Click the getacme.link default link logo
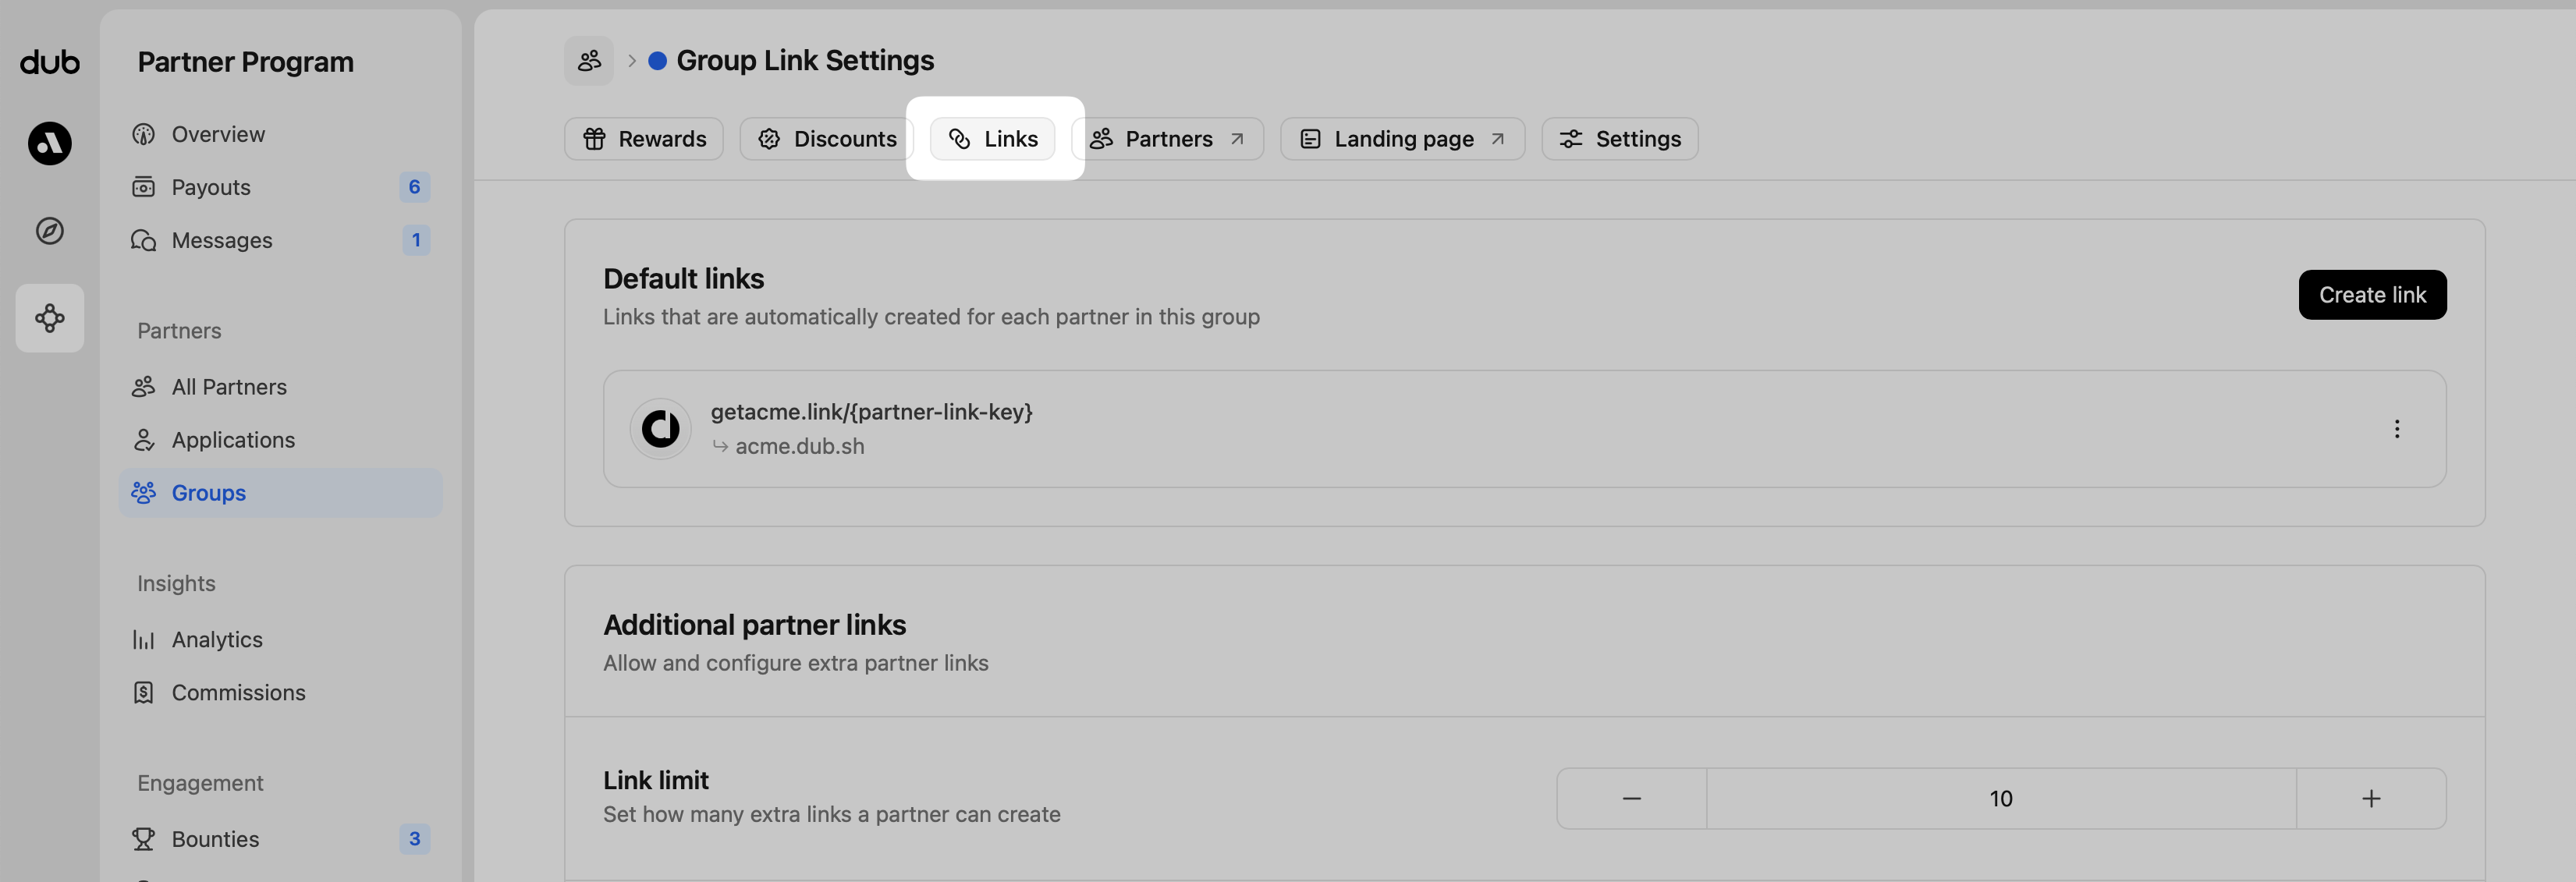The image size is (2576, 882). coord(660,429)
